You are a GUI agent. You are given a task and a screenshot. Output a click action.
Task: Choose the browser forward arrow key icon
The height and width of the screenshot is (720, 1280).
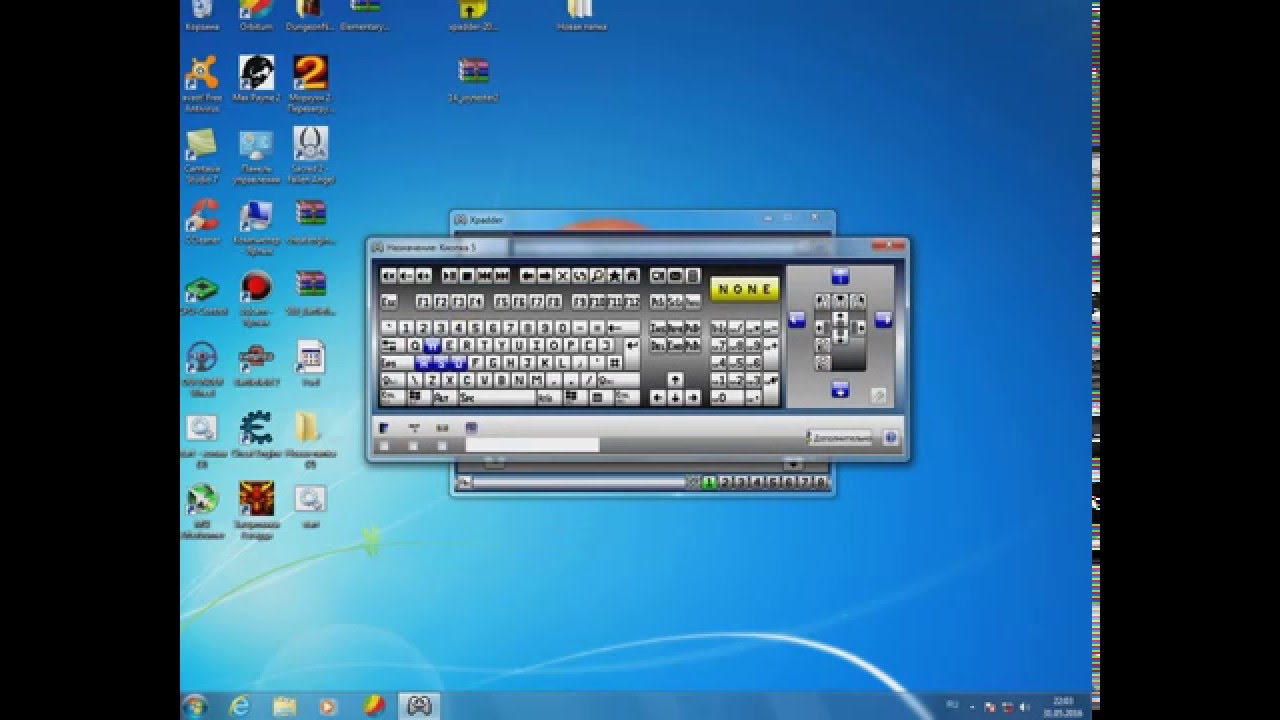[x=545, y=275]
